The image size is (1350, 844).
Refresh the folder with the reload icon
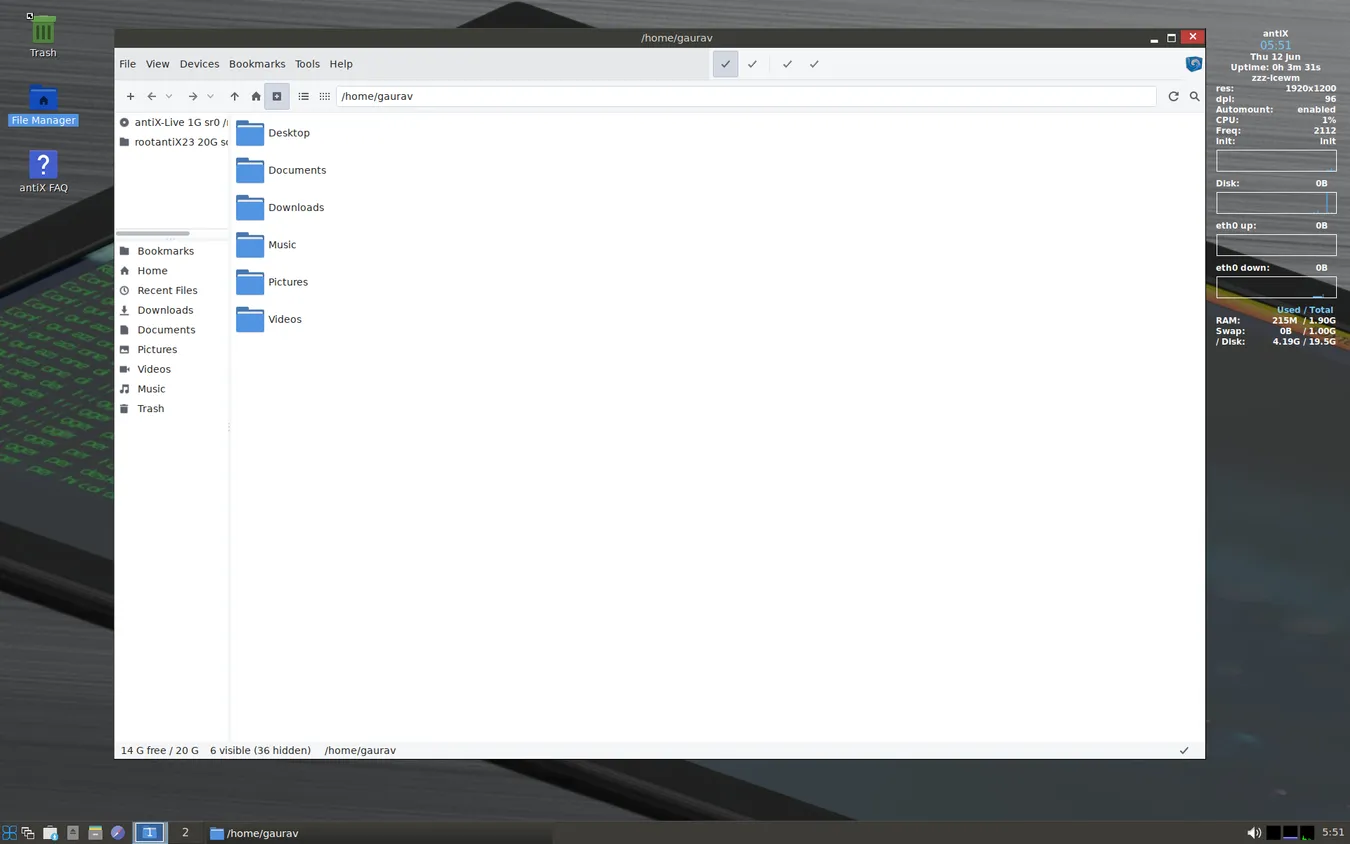coord(1173,96)
